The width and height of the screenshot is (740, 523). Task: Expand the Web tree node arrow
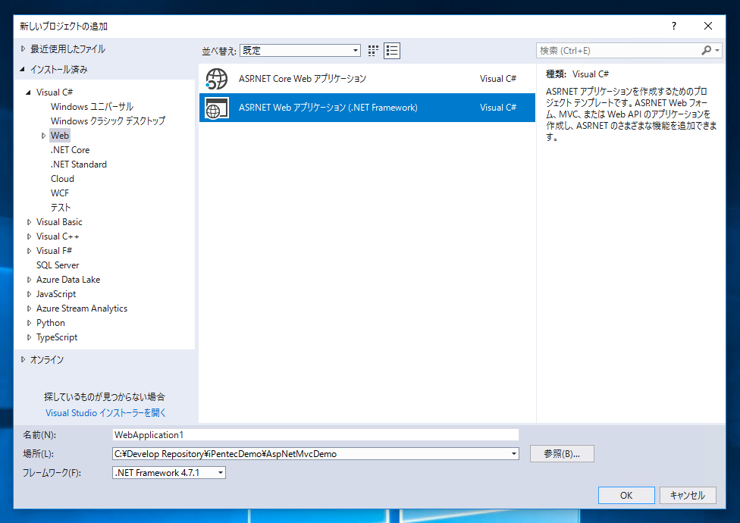click(43, 135)
